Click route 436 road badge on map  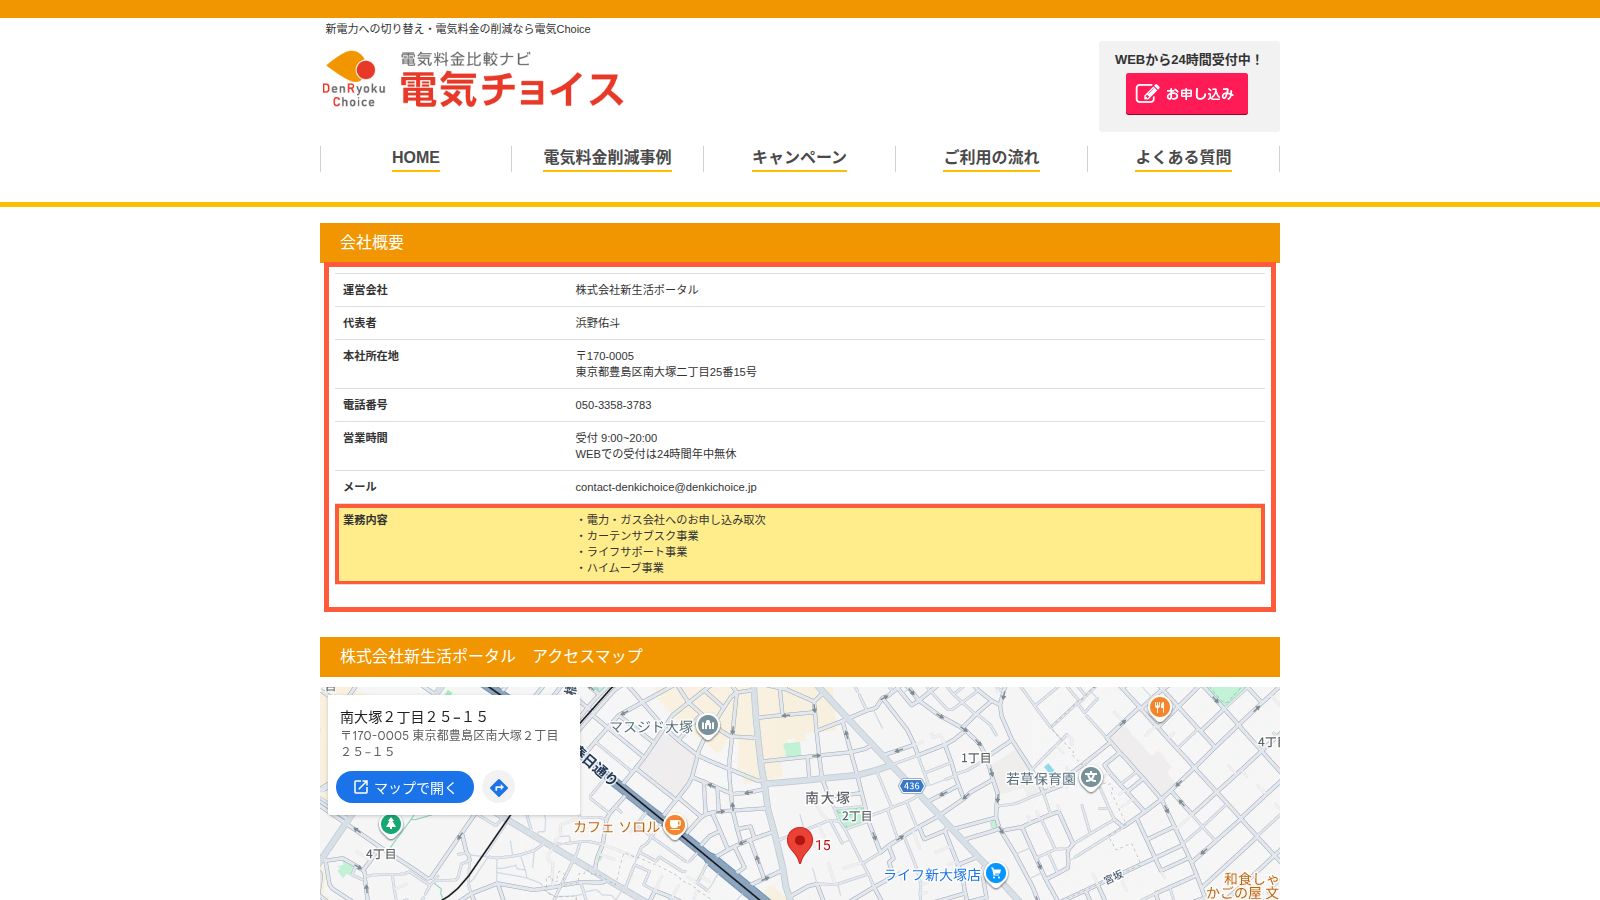pos(911,786)
